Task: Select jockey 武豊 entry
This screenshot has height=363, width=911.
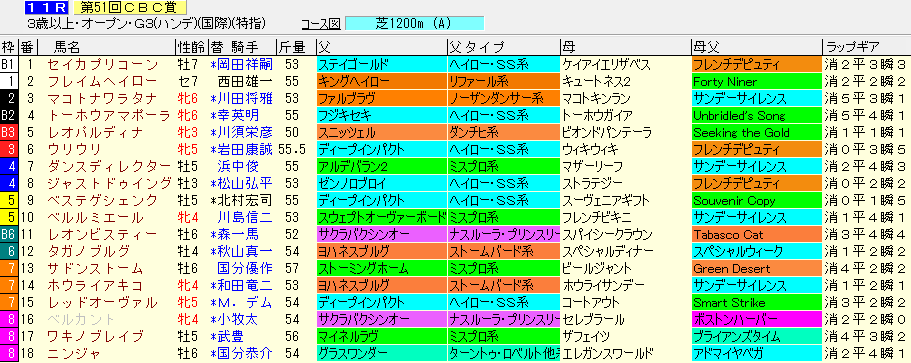Action: pyautogui.click(x=237, y=336)
